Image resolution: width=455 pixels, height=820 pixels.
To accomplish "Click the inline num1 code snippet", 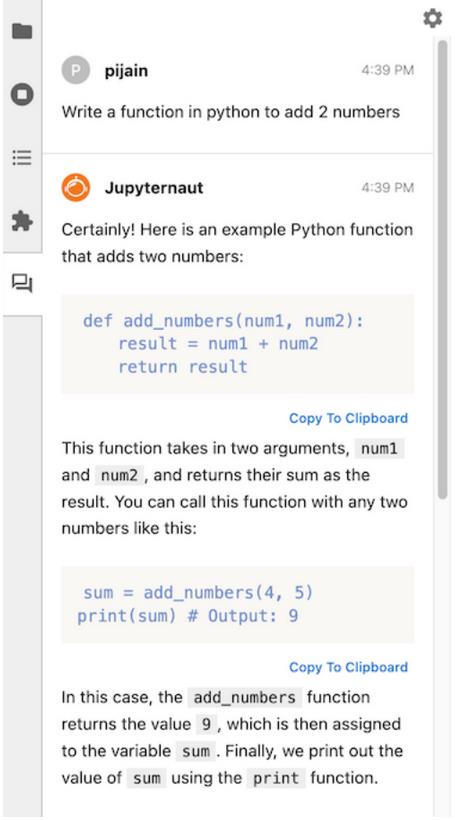I will (x=380, y=449).
